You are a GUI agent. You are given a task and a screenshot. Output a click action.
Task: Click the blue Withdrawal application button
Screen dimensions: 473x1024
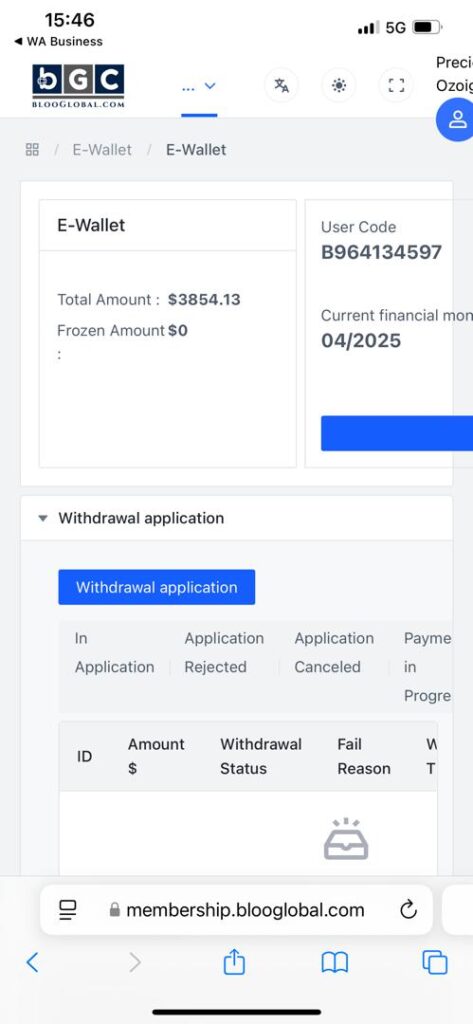(157, 587)
